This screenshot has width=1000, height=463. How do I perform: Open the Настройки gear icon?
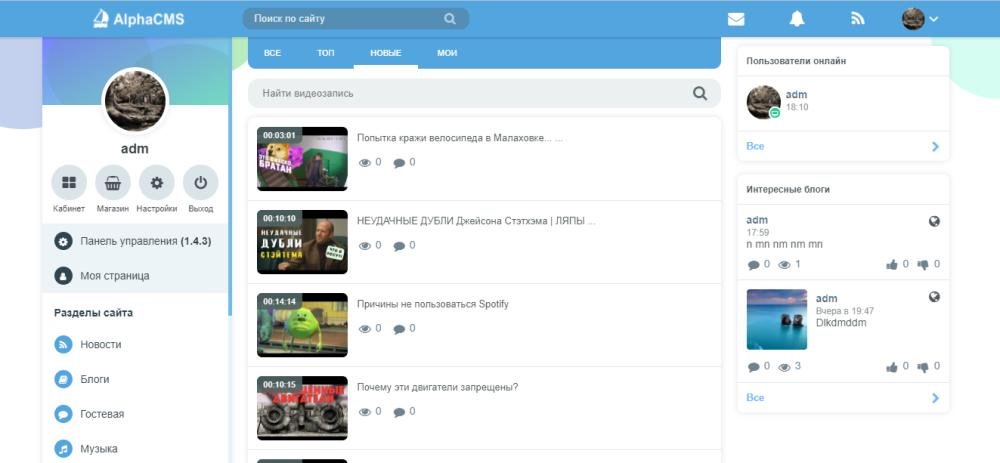point(157,183)
